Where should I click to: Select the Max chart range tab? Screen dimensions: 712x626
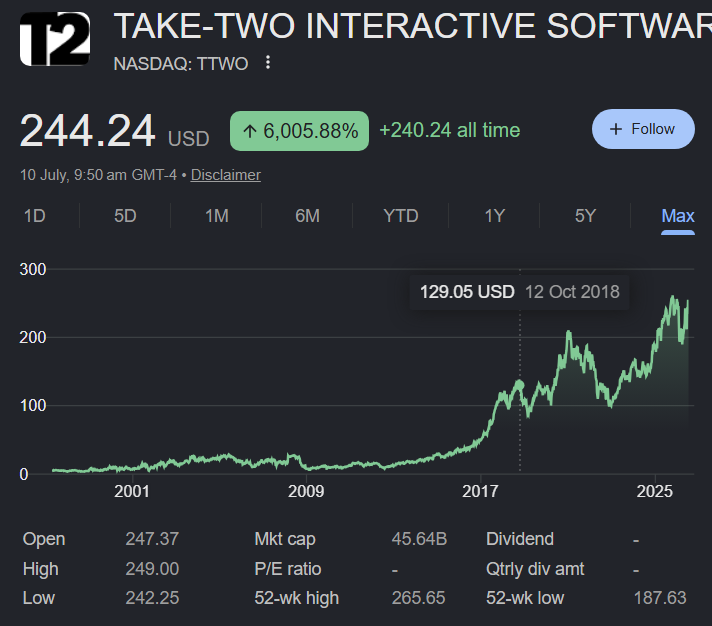point(678,216)
